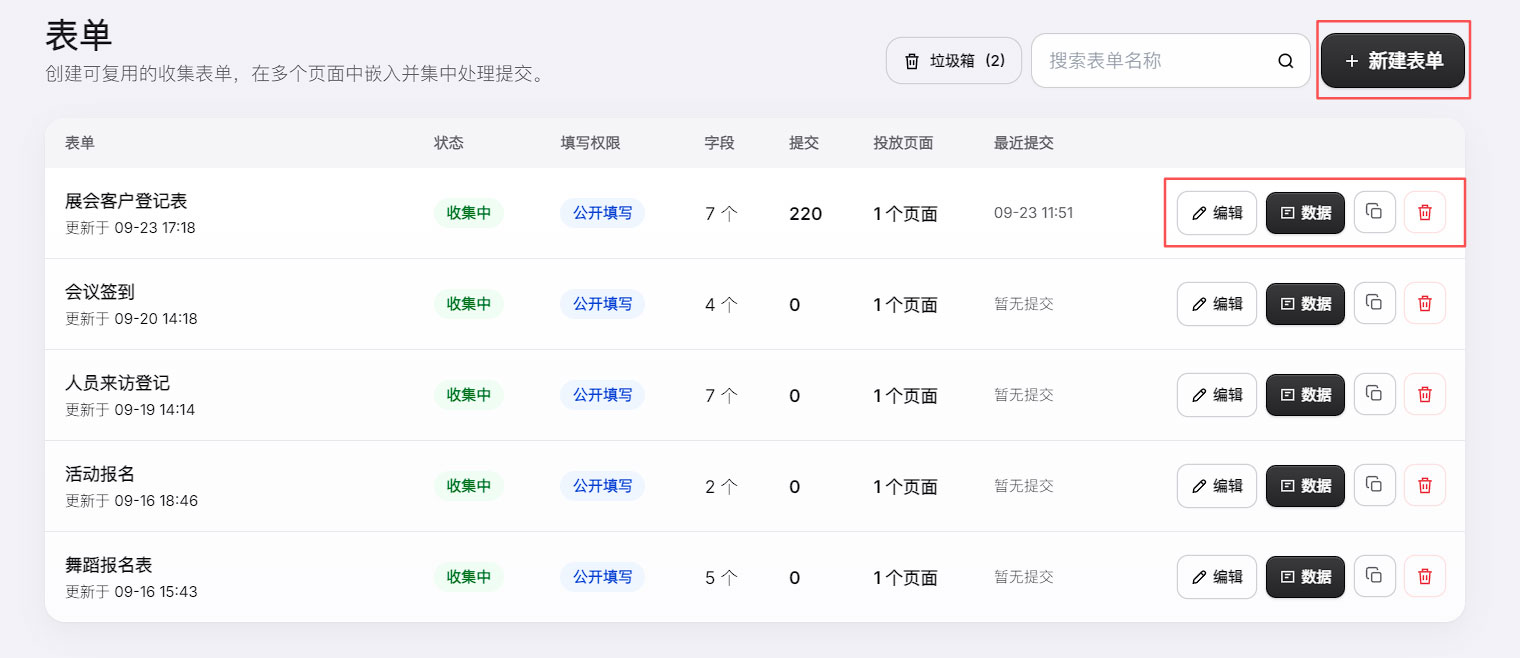Select the 展会客户登记表 form name

coord(126,201)
